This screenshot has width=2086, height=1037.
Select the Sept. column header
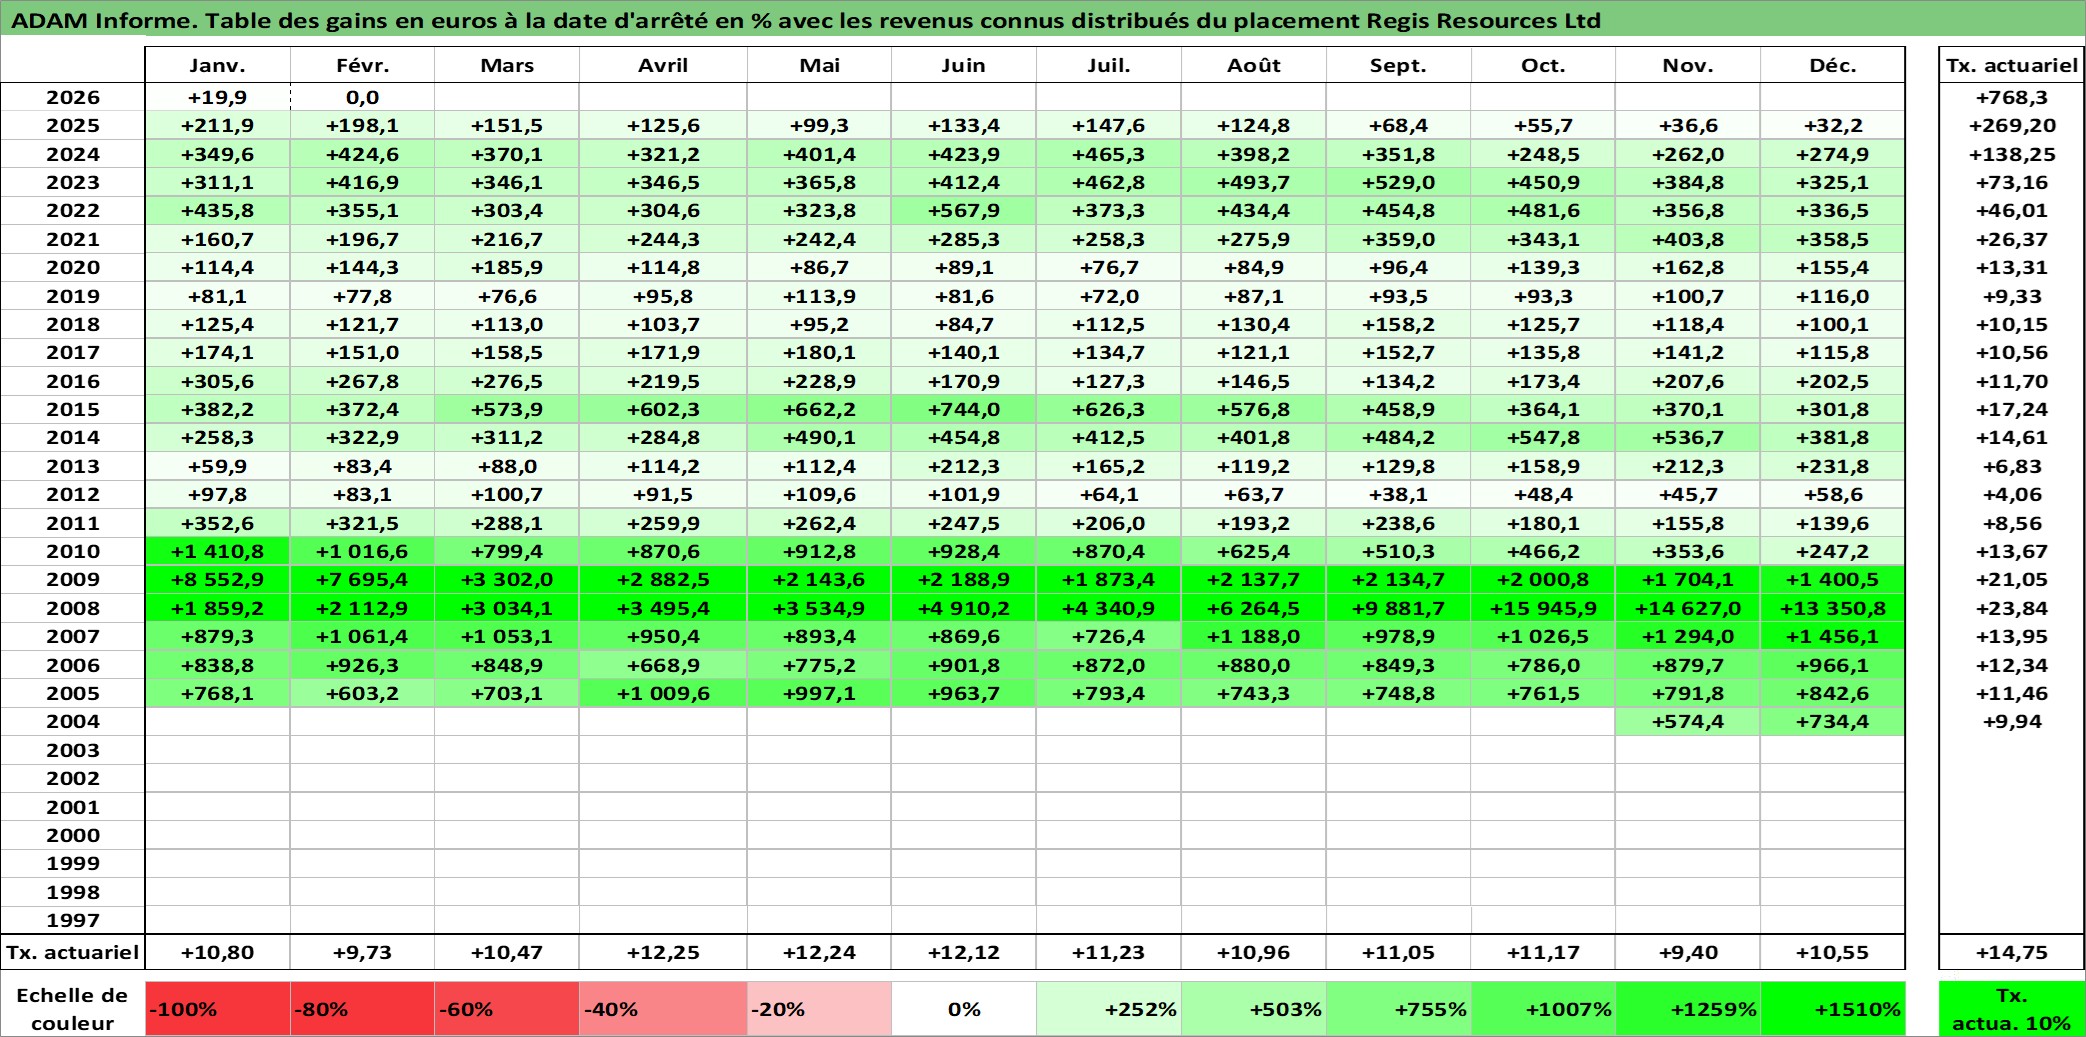[x=1398, y=65]
